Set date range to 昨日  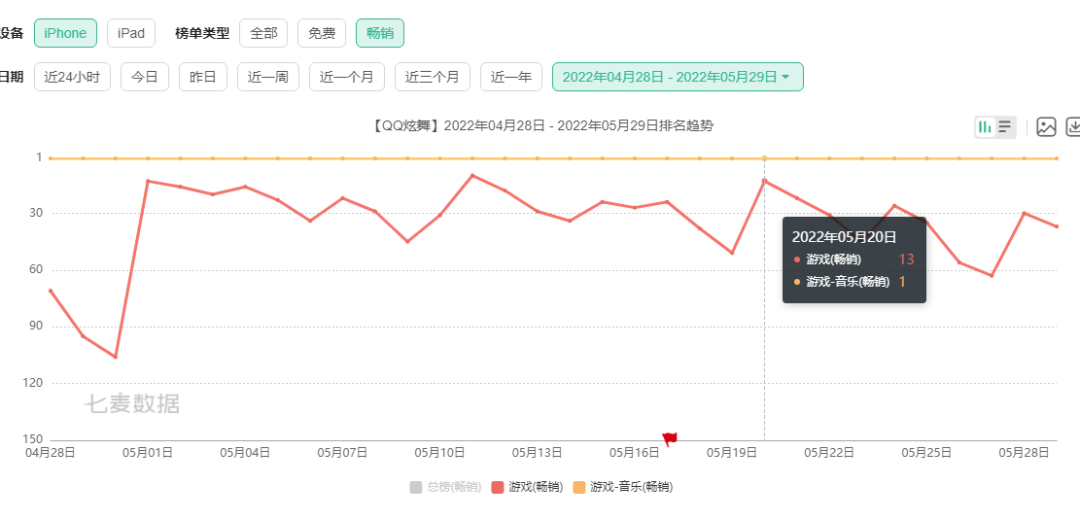pos(203,76)
